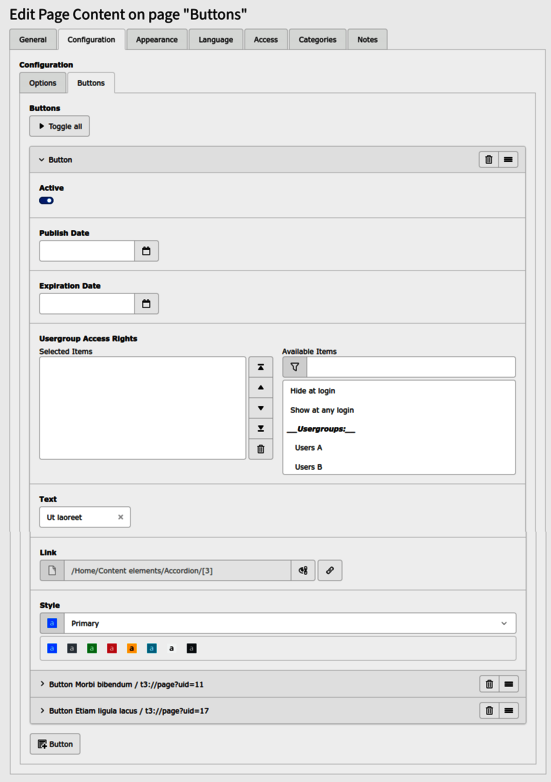Open calendar picker for Expiration Date
This screenshot has height=782, width=551.
[x=146, y=304]
